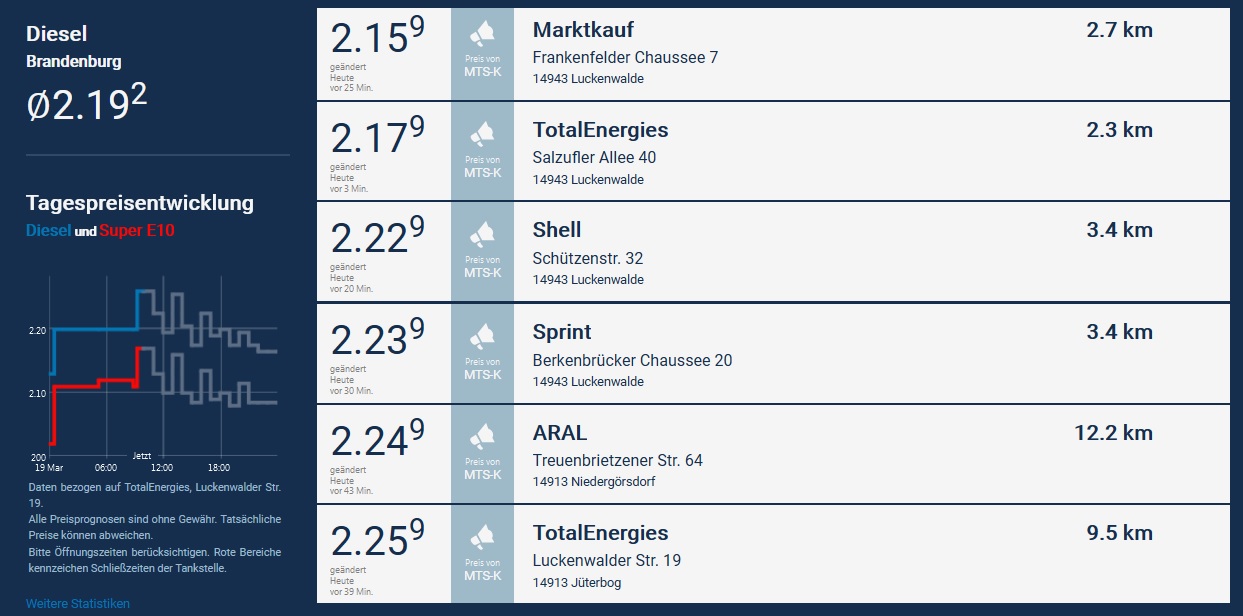Click the 2.17 price of TotalEnergies Luckenwalde
The height and width of the screenshot is (616, 1243).
click(x=378, y=138)
